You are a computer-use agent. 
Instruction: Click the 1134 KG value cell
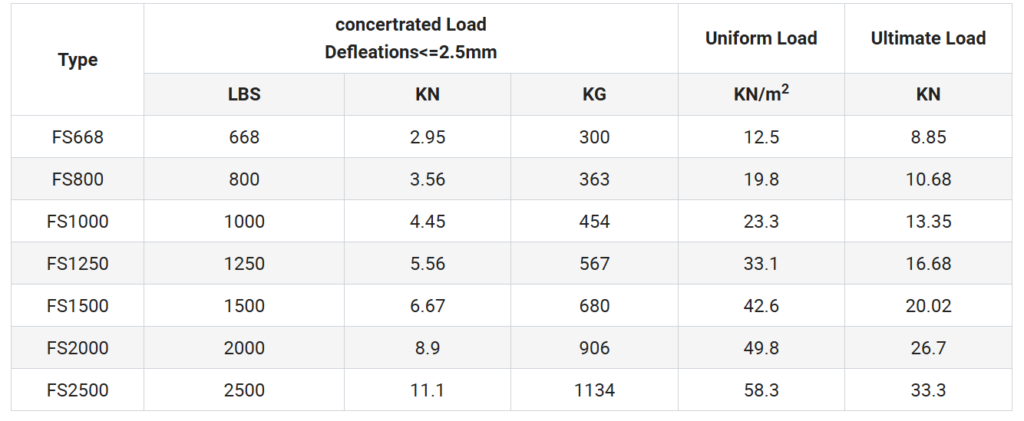tap(594, 390)
